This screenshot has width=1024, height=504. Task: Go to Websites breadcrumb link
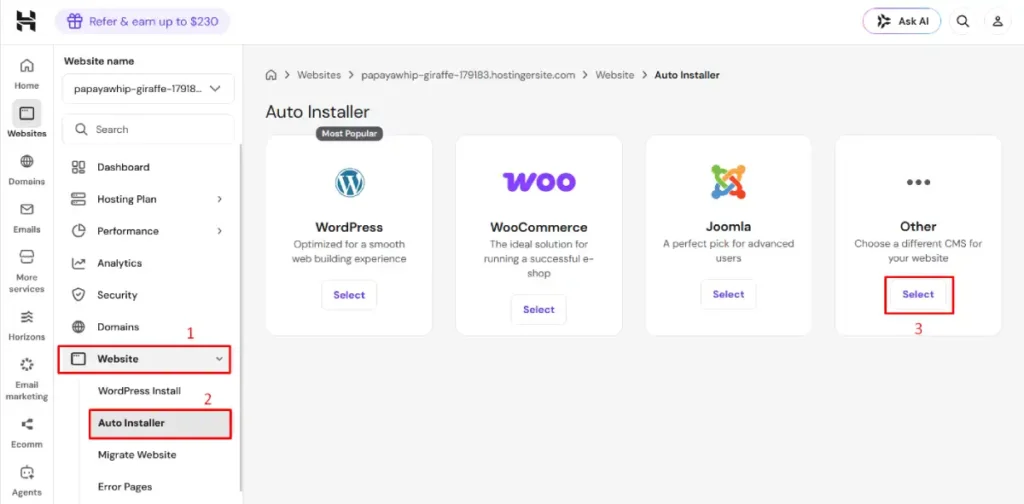(x=319, y=75)
